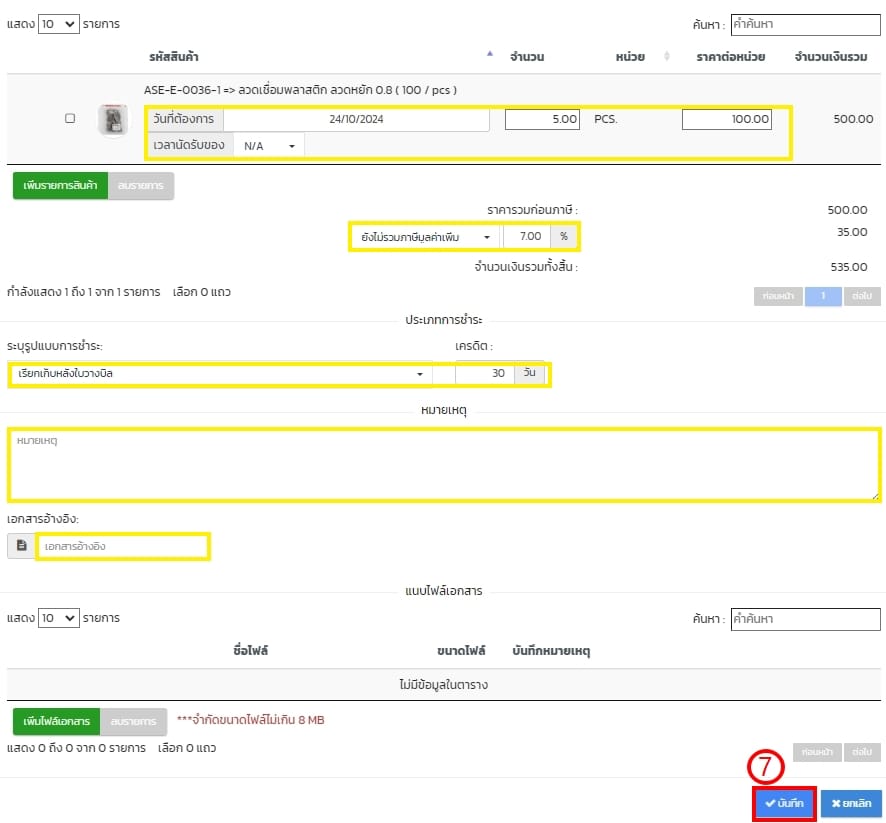Click the top search คำค้นหา field
The image size is (886, 823).
pos(805,25)
